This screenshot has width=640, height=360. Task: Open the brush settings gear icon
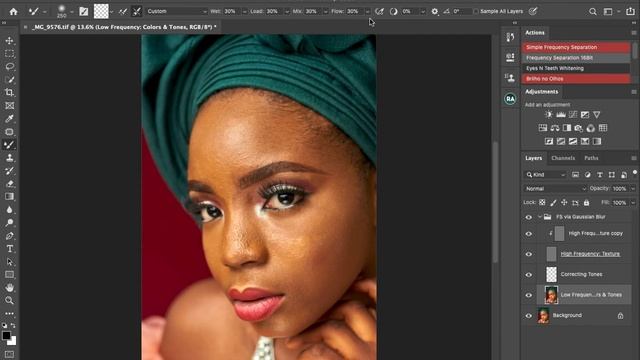click(x=435, y=12)
